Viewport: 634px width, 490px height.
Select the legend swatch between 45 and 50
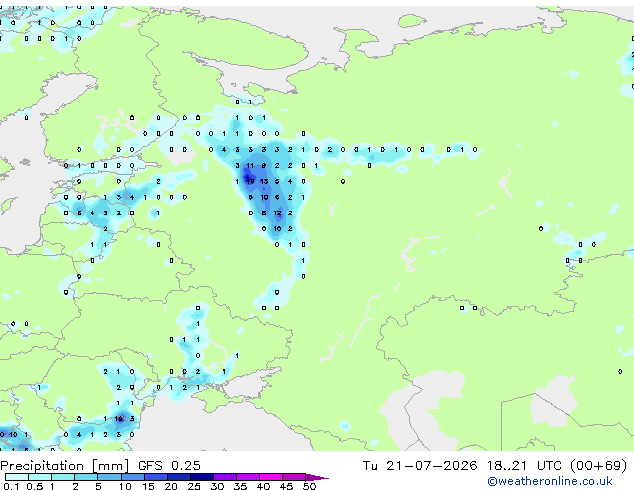294,477
